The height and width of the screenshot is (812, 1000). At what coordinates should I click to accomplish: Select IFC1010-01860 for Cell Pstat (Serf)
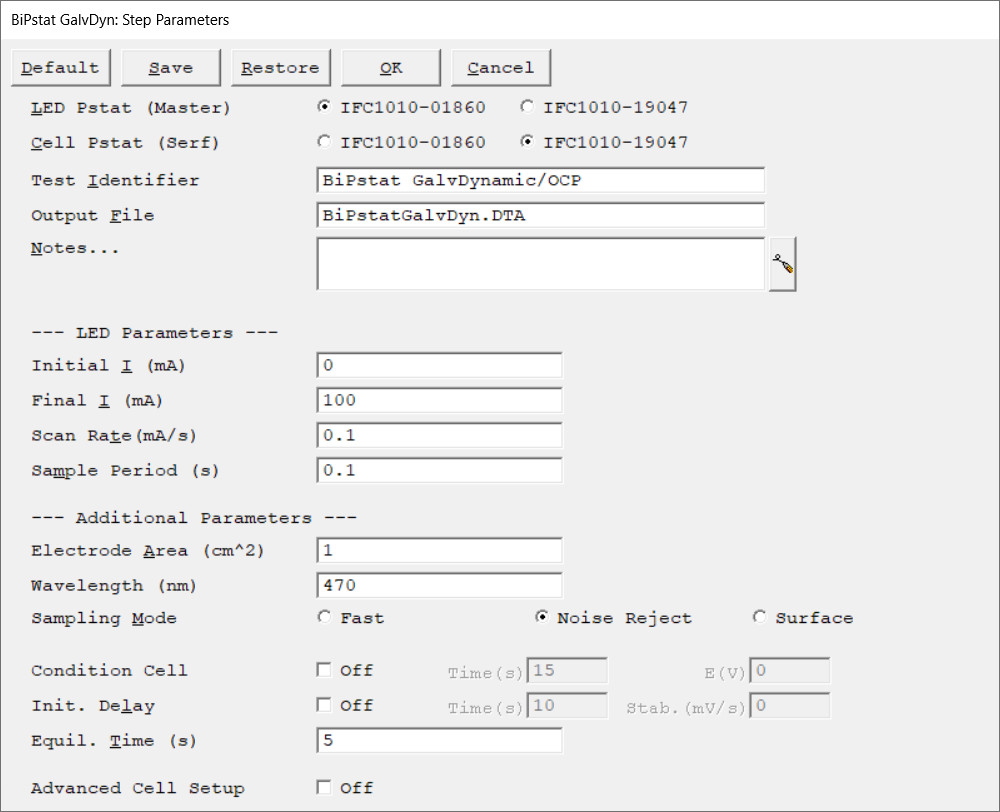coord(324,142)
